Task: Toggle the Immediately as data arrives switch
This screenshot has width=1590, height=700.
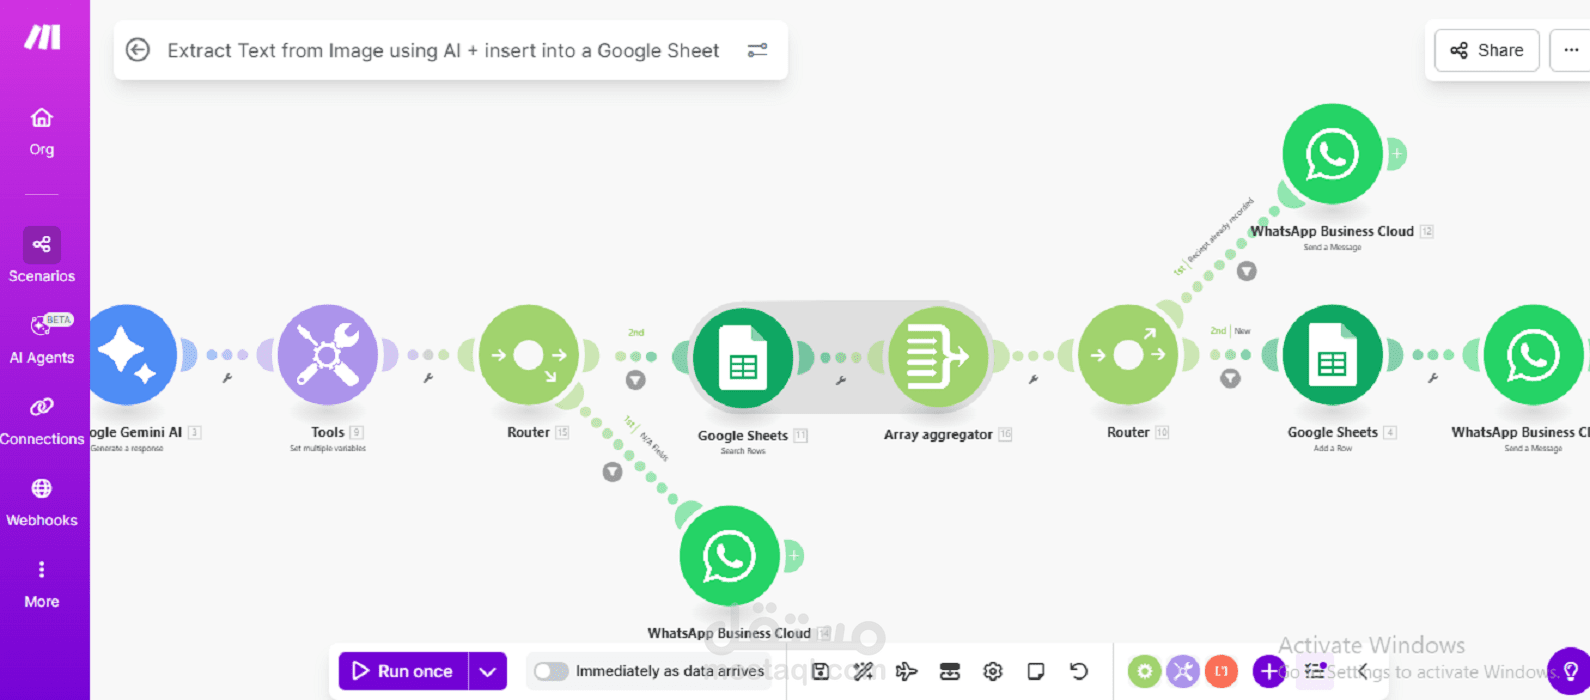Action: point(551,671)
